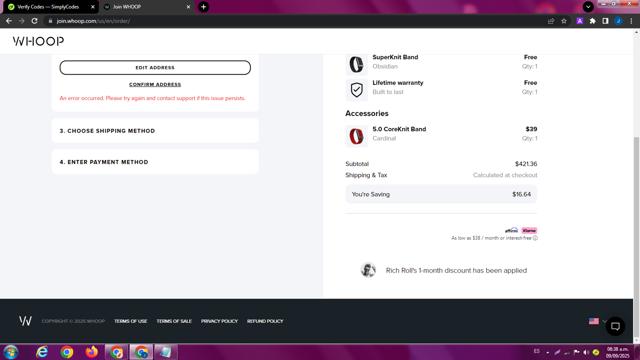The height and width of the screenshot is (360, 640).
Task: Switch to the Join WHOOP tab
Action: click(145, 7)
